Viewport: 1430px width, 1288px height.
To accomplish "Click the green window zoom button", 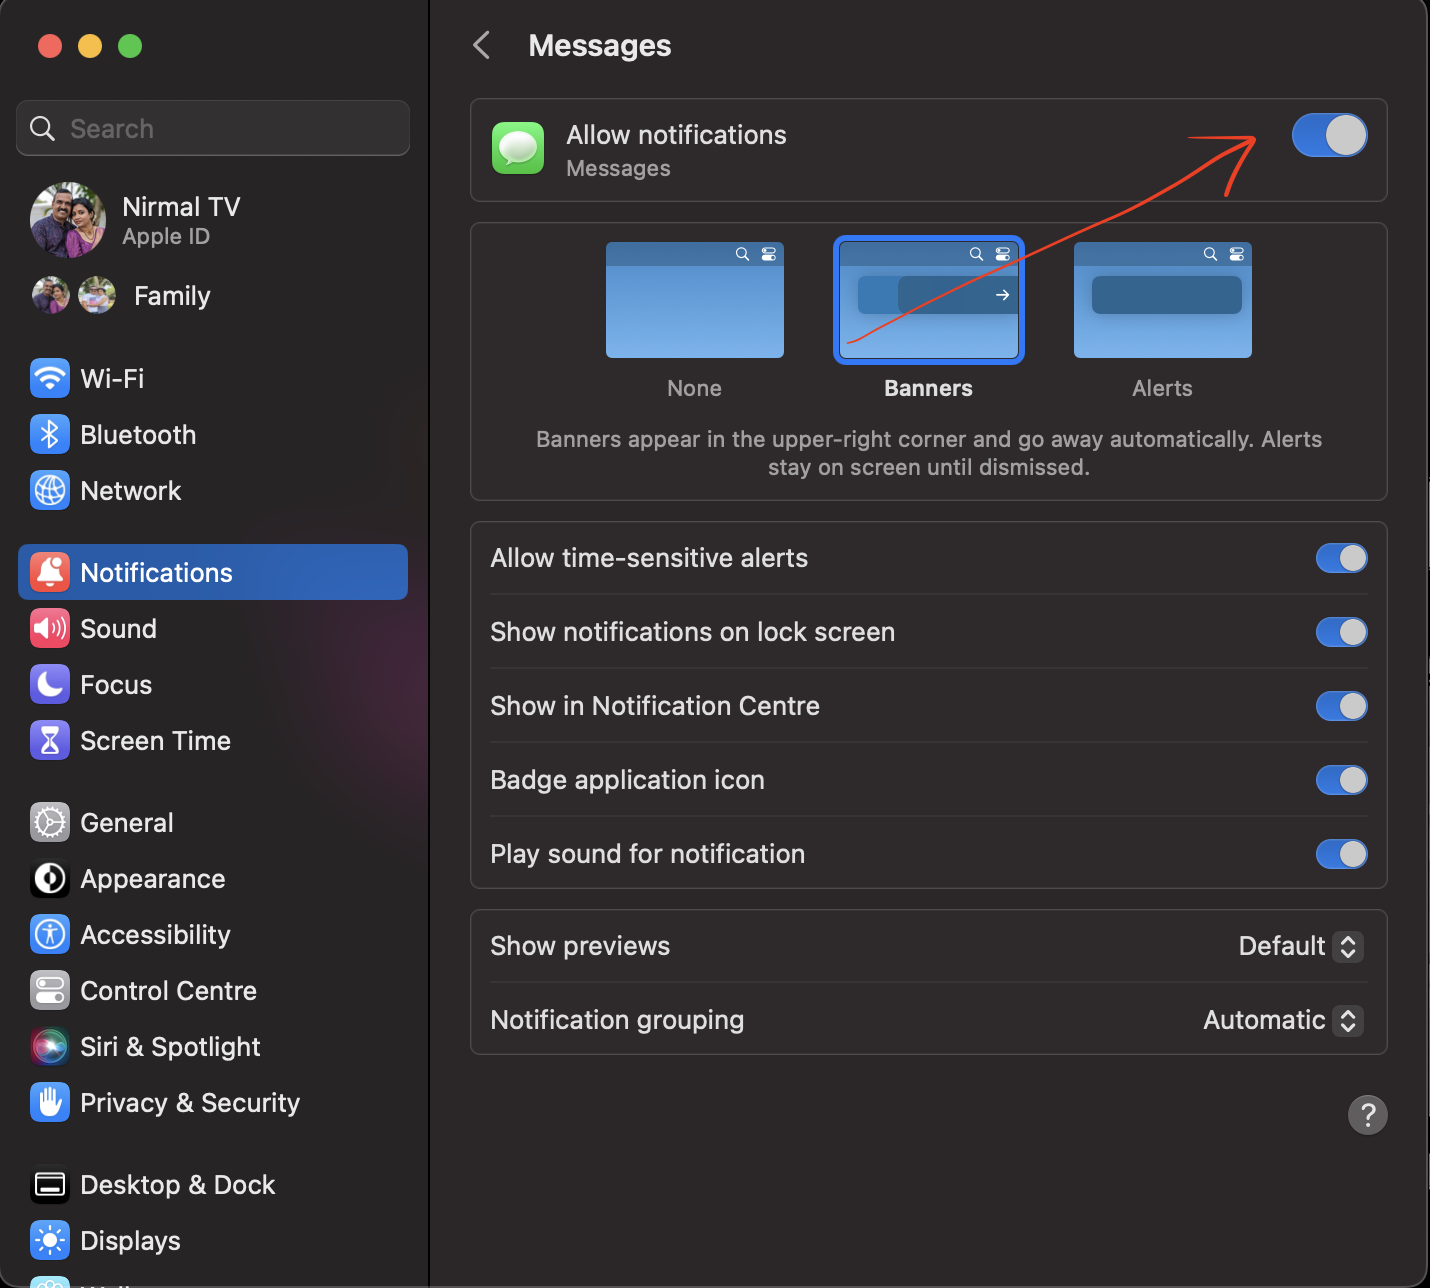I will coord(130,46).
